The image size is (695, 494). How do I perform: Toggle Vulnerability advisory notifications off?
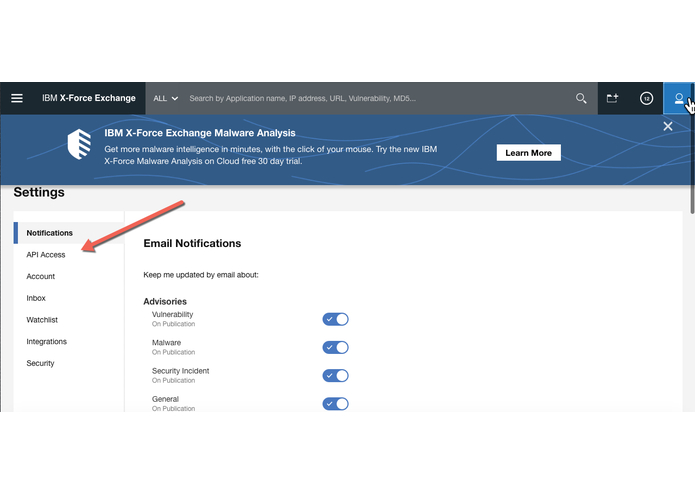pyautogui.click(x=336, y=319)
